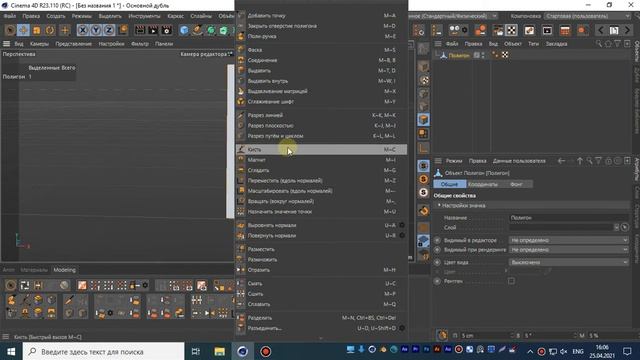Image resolution: width=640 pixels, height=360 pixels.
Task: Click the recent tools plus icon
Action: pyautogui.click(x=64, y=30)
